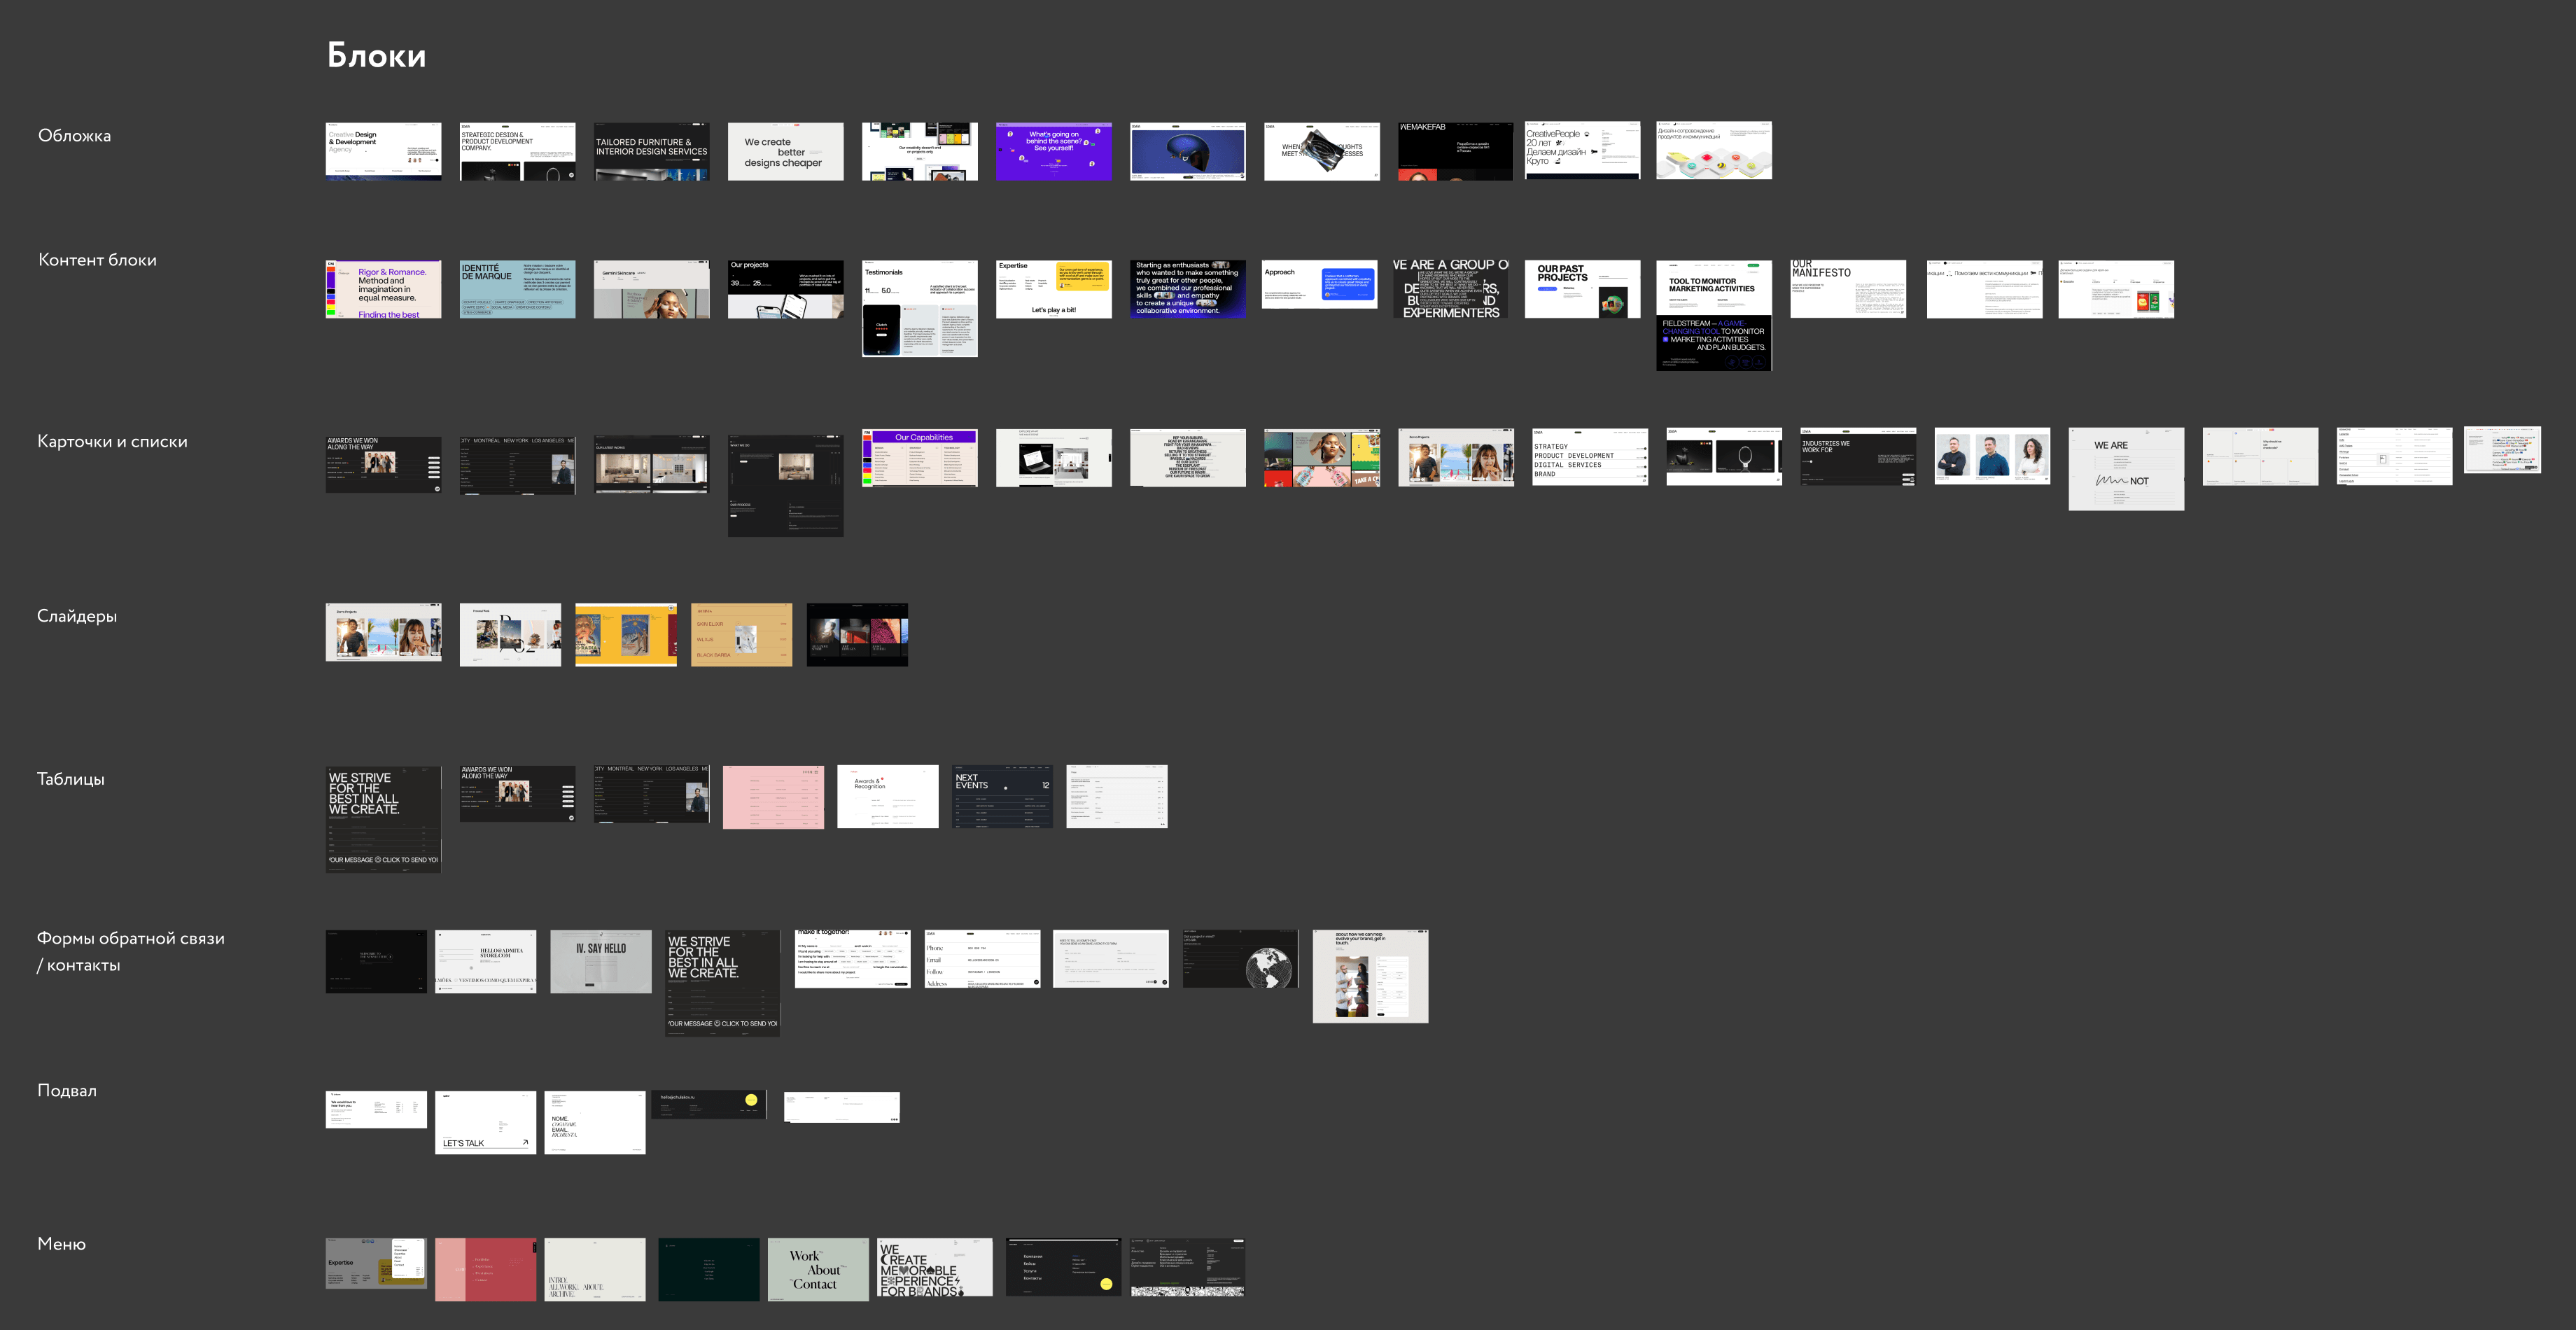
Task: Click the 'Блоки' page heading
Action: tap(376, 55)
